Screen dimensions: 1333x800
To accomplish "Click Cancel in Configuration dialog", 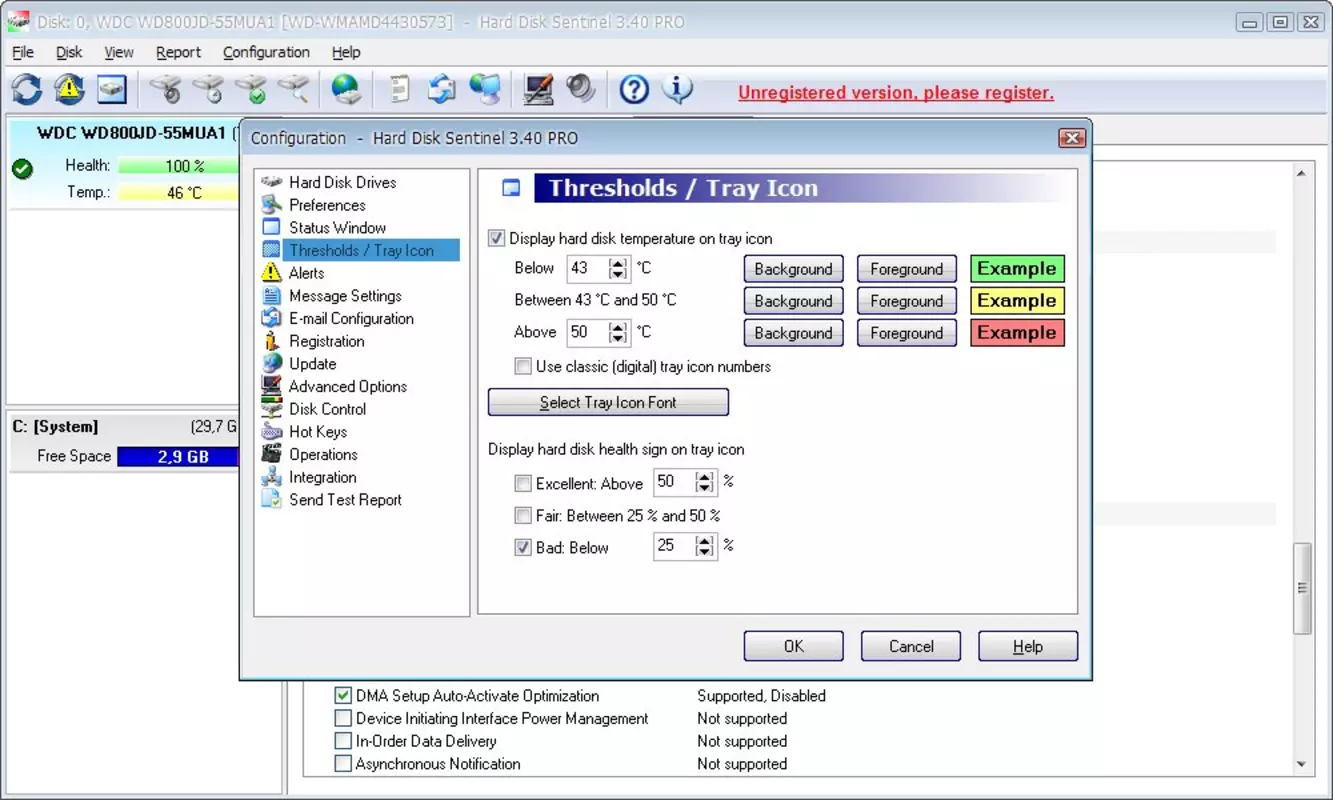I will click(x=911, y=646).
